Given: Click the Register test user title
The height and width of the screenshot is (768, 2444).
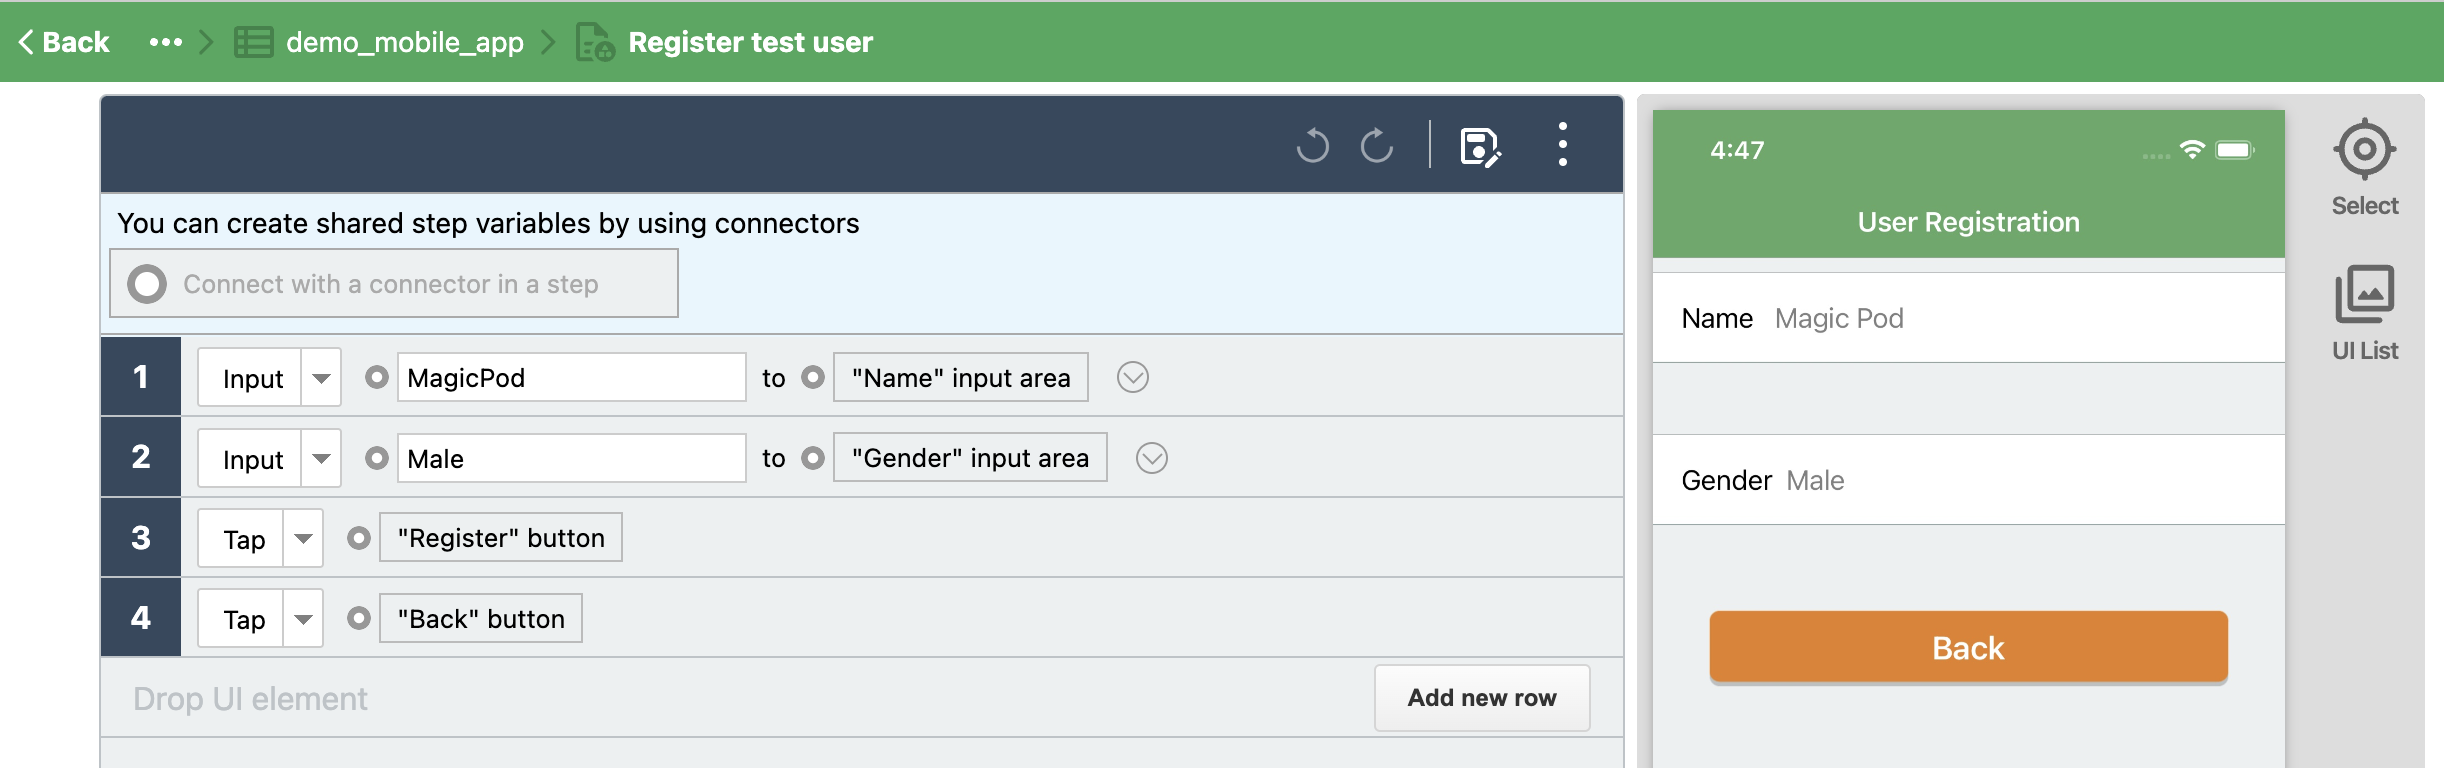Looking at the screenshot, I should click(750, 42).
